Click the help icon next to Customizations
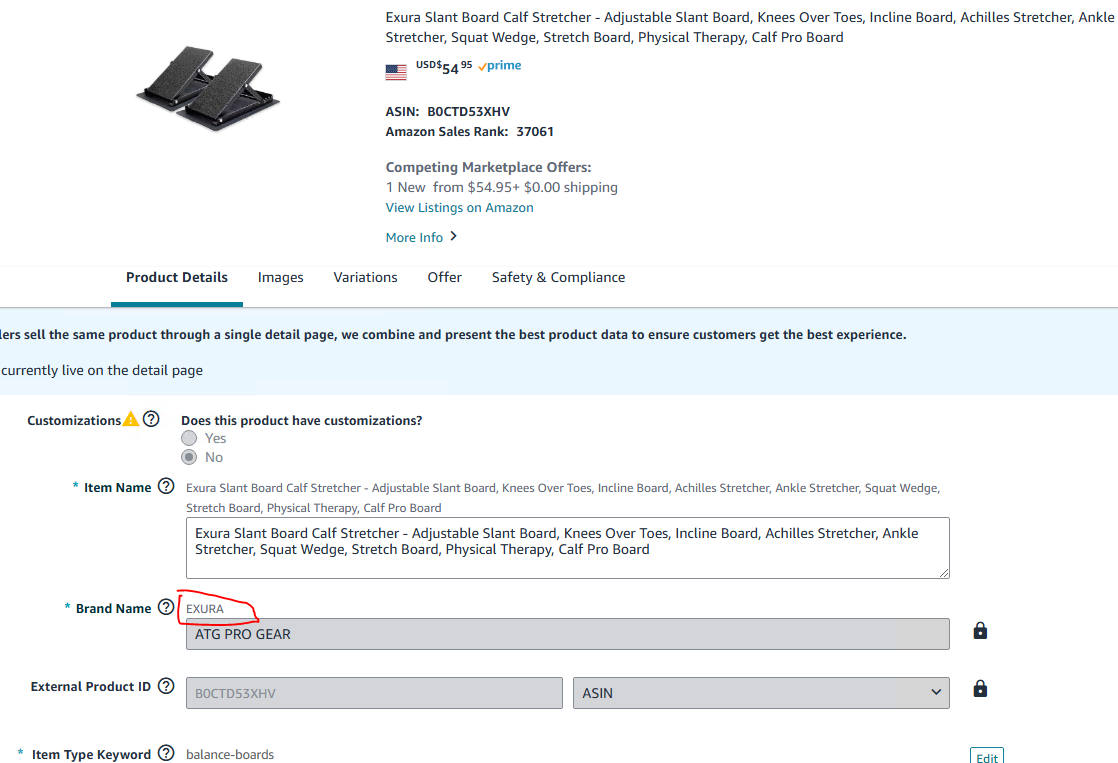This screenshot has height=763, width=1118. pyautogui.click(x=151, y=420)
